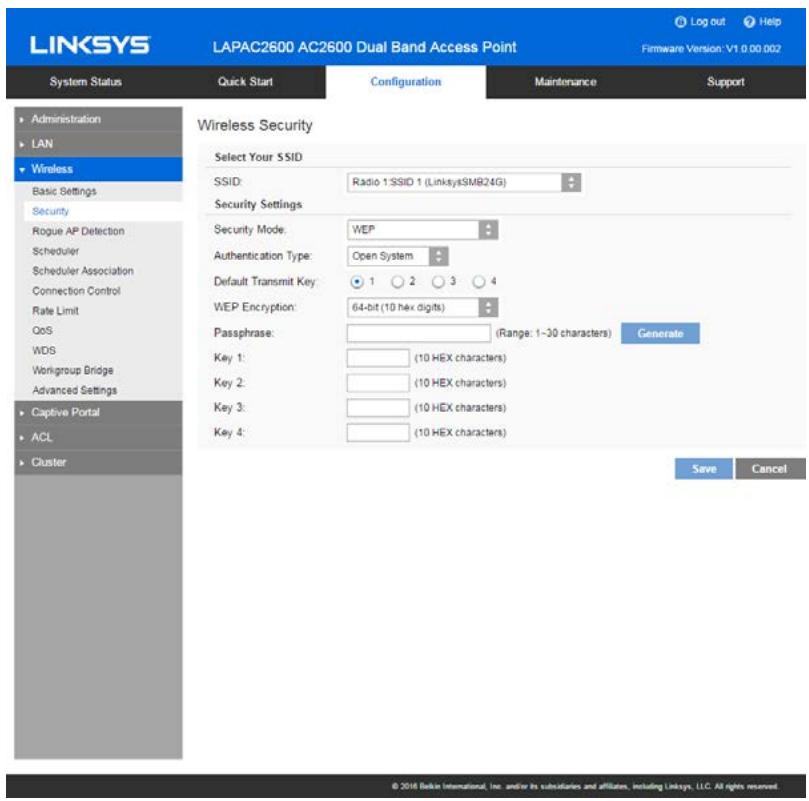Click the Security Settings heading
The width and height of the screenshot is (809, 801).
tap(258, 204)
